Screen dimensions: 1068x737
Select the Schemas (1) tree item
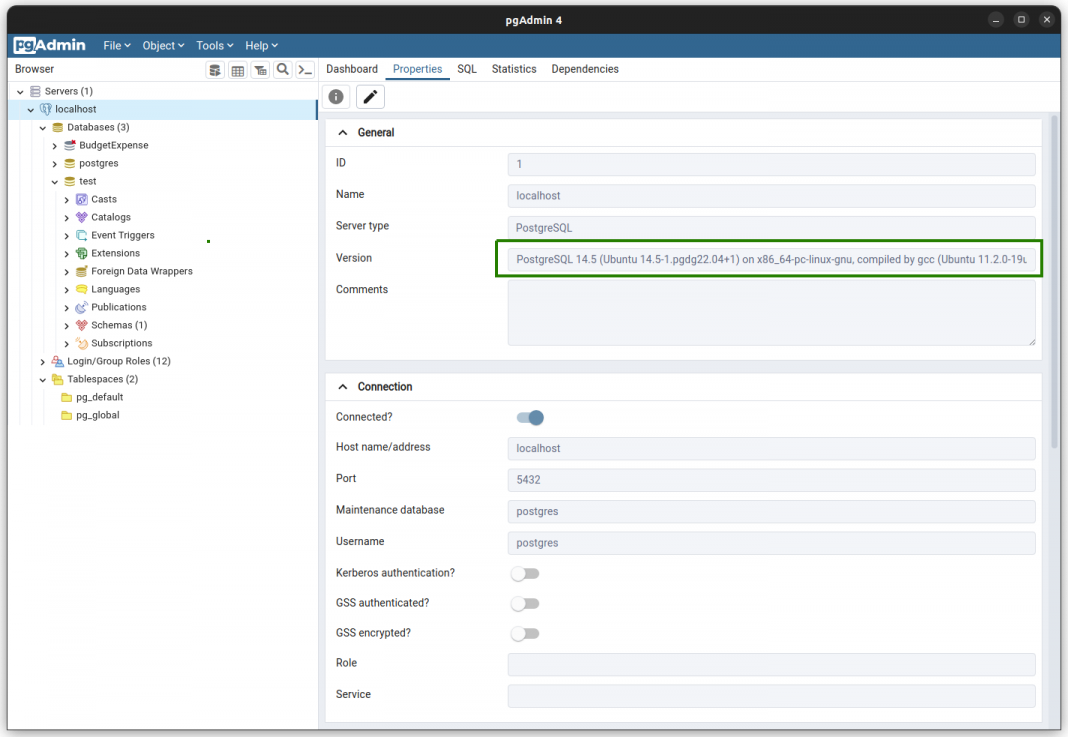point(118,325)
